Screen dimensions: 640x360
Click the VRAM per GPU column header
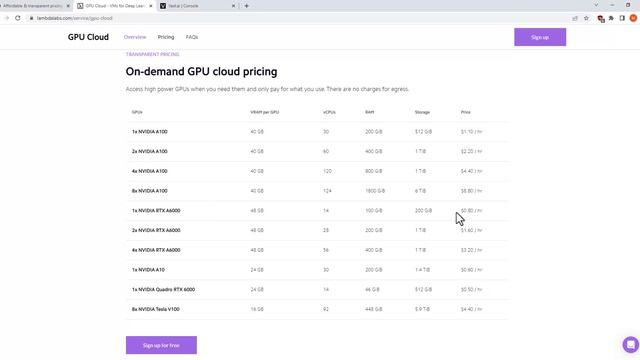point(264,112)
